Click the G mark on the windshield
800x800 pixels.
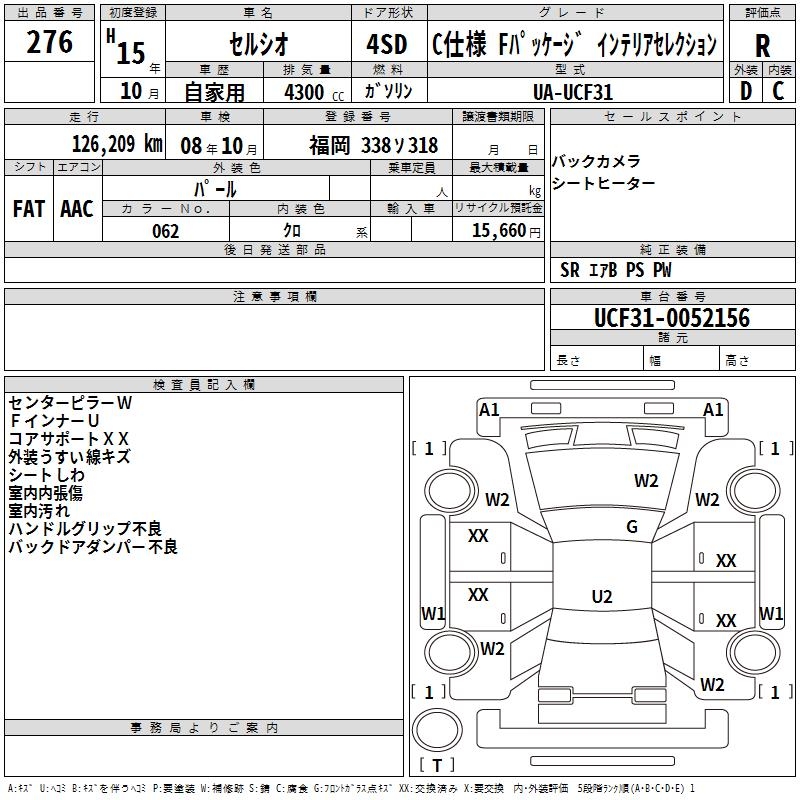coord(632,527)
